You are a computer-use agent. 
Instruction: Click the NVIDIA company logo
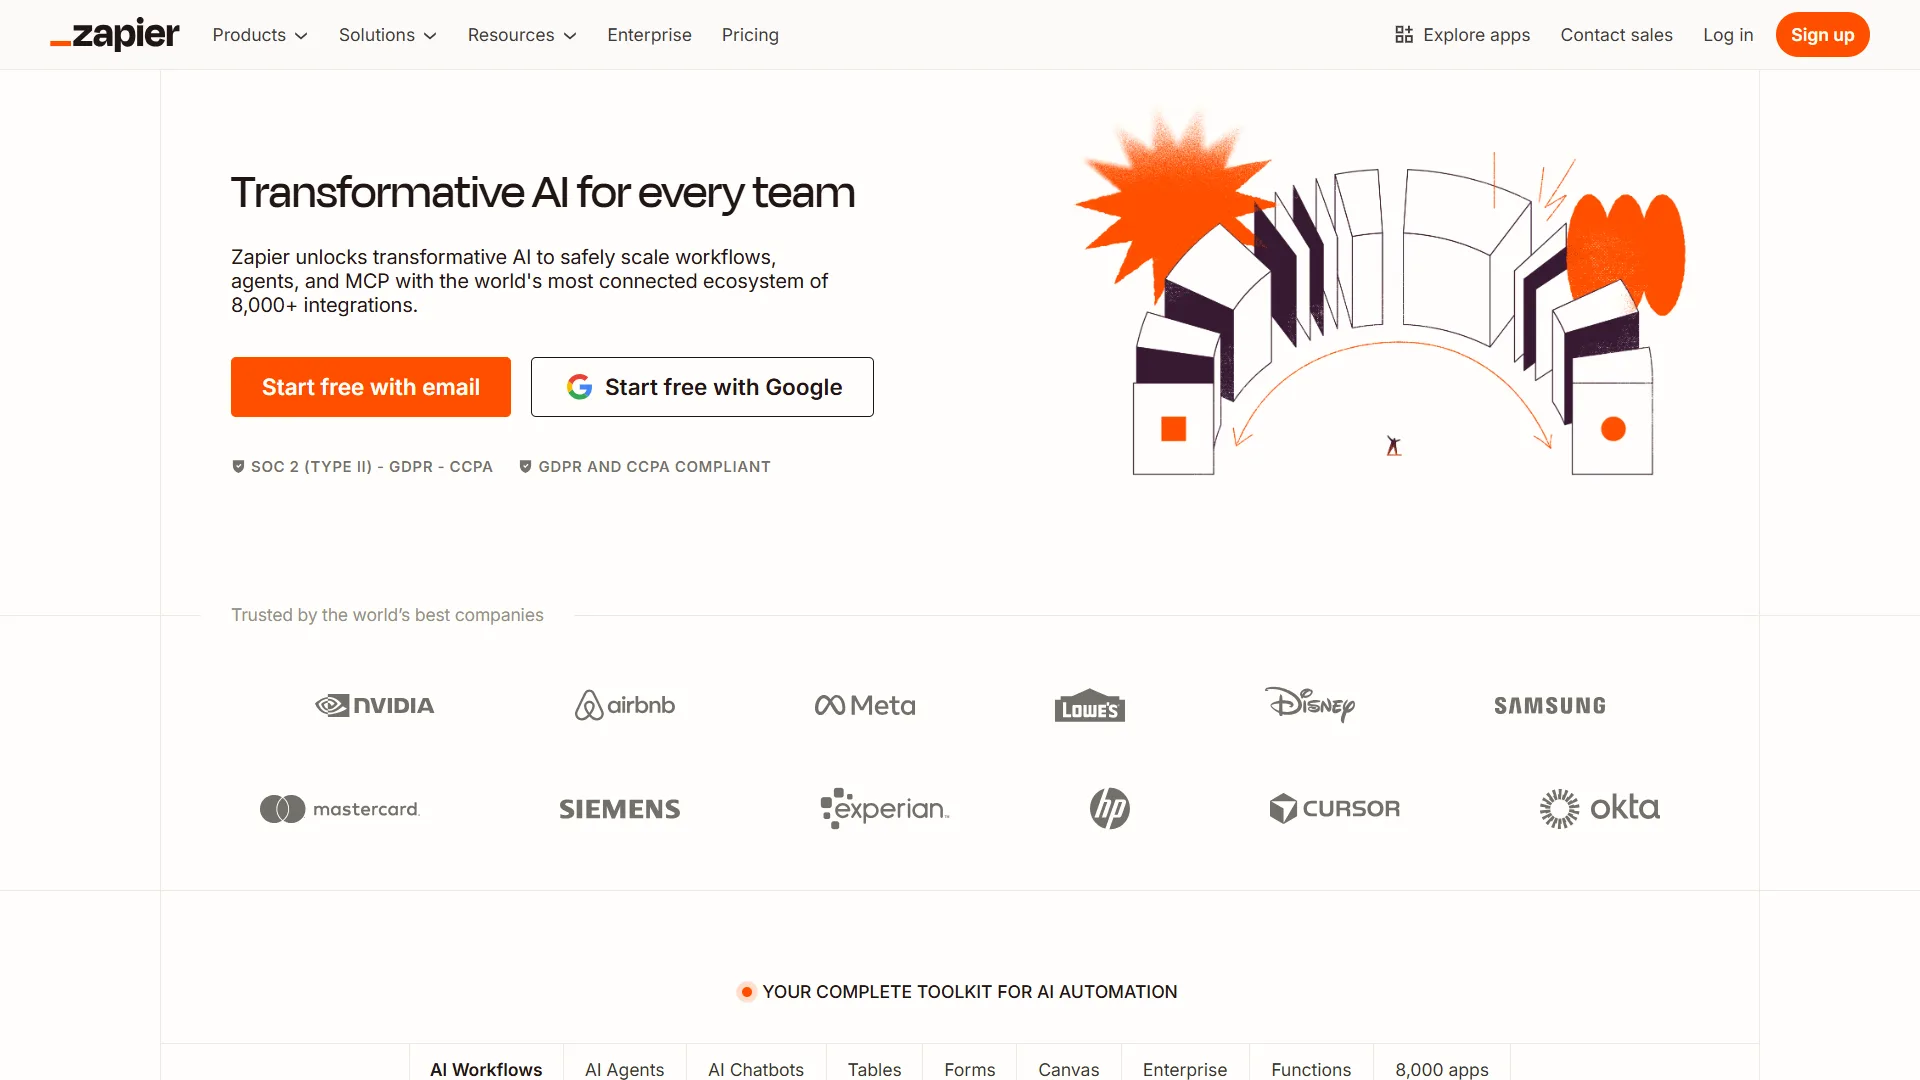pyautogui.click(x=373, y=705)
